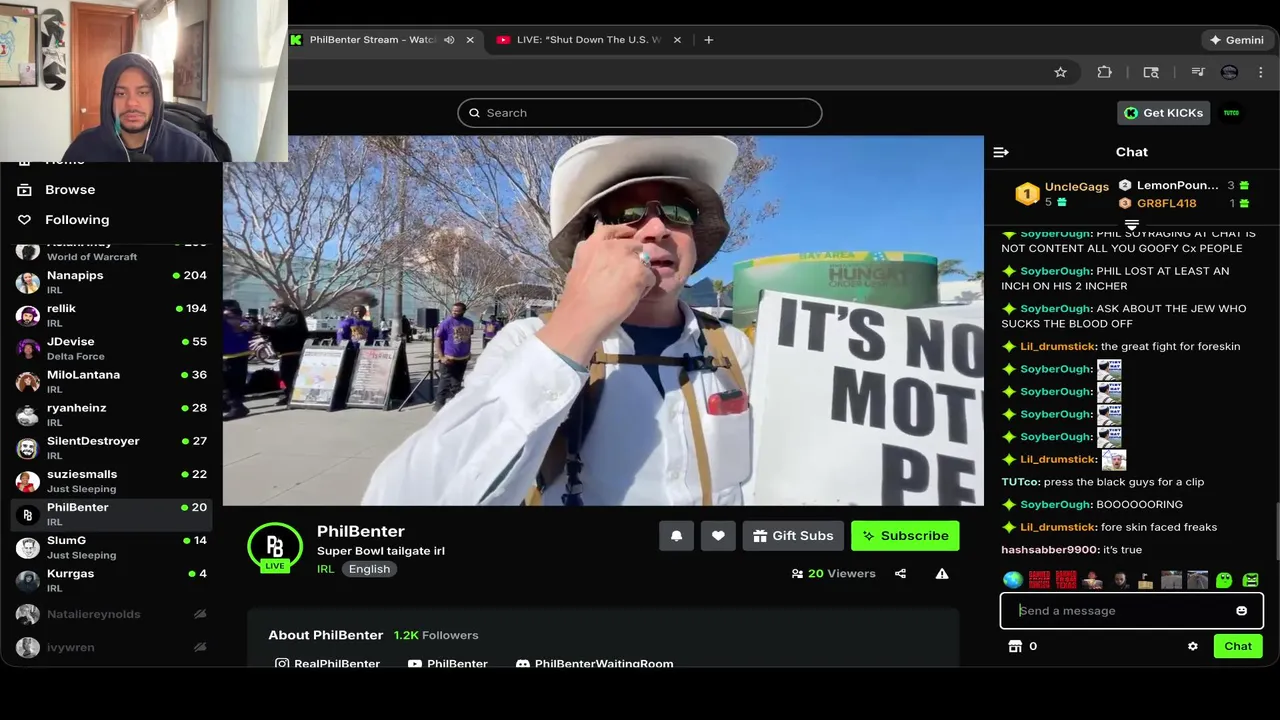Viewport: 1280px width, 720px height.
Task: Open Chrome's three-dot menu
Action: [1261, 72]
